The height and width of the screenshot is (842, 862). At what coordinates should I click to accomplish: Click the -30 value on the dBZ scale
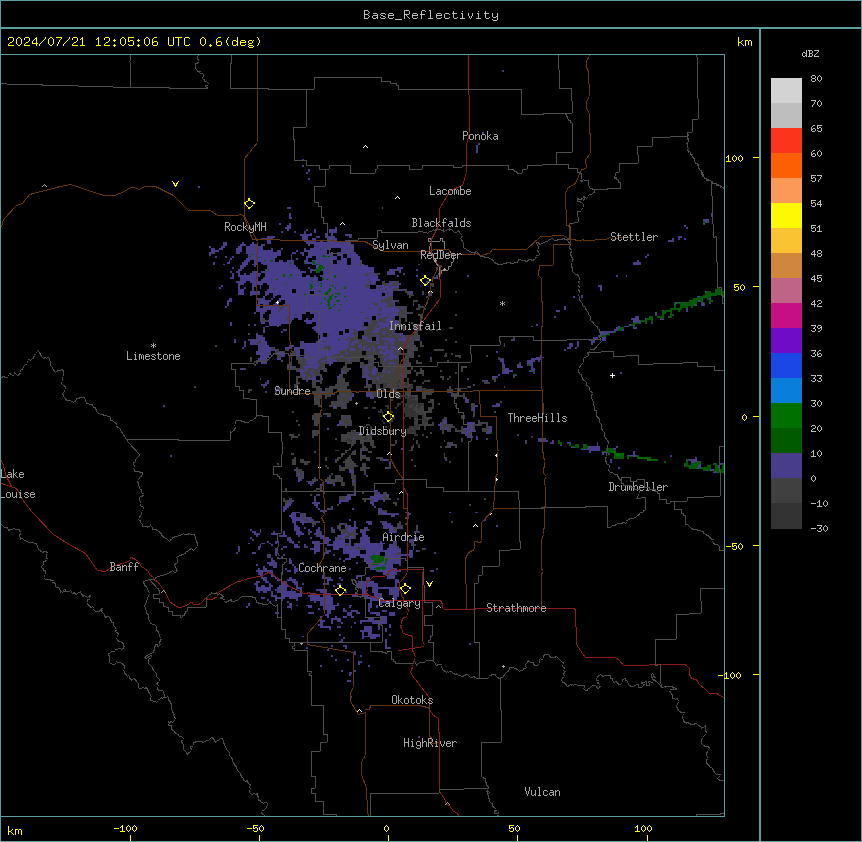pos(819,529)
